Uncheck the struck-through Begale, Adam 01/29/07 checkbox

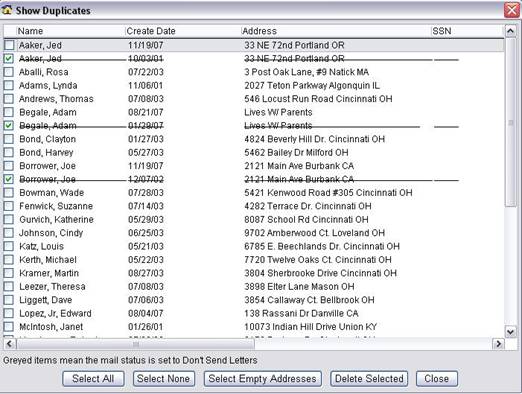[9, 125]
